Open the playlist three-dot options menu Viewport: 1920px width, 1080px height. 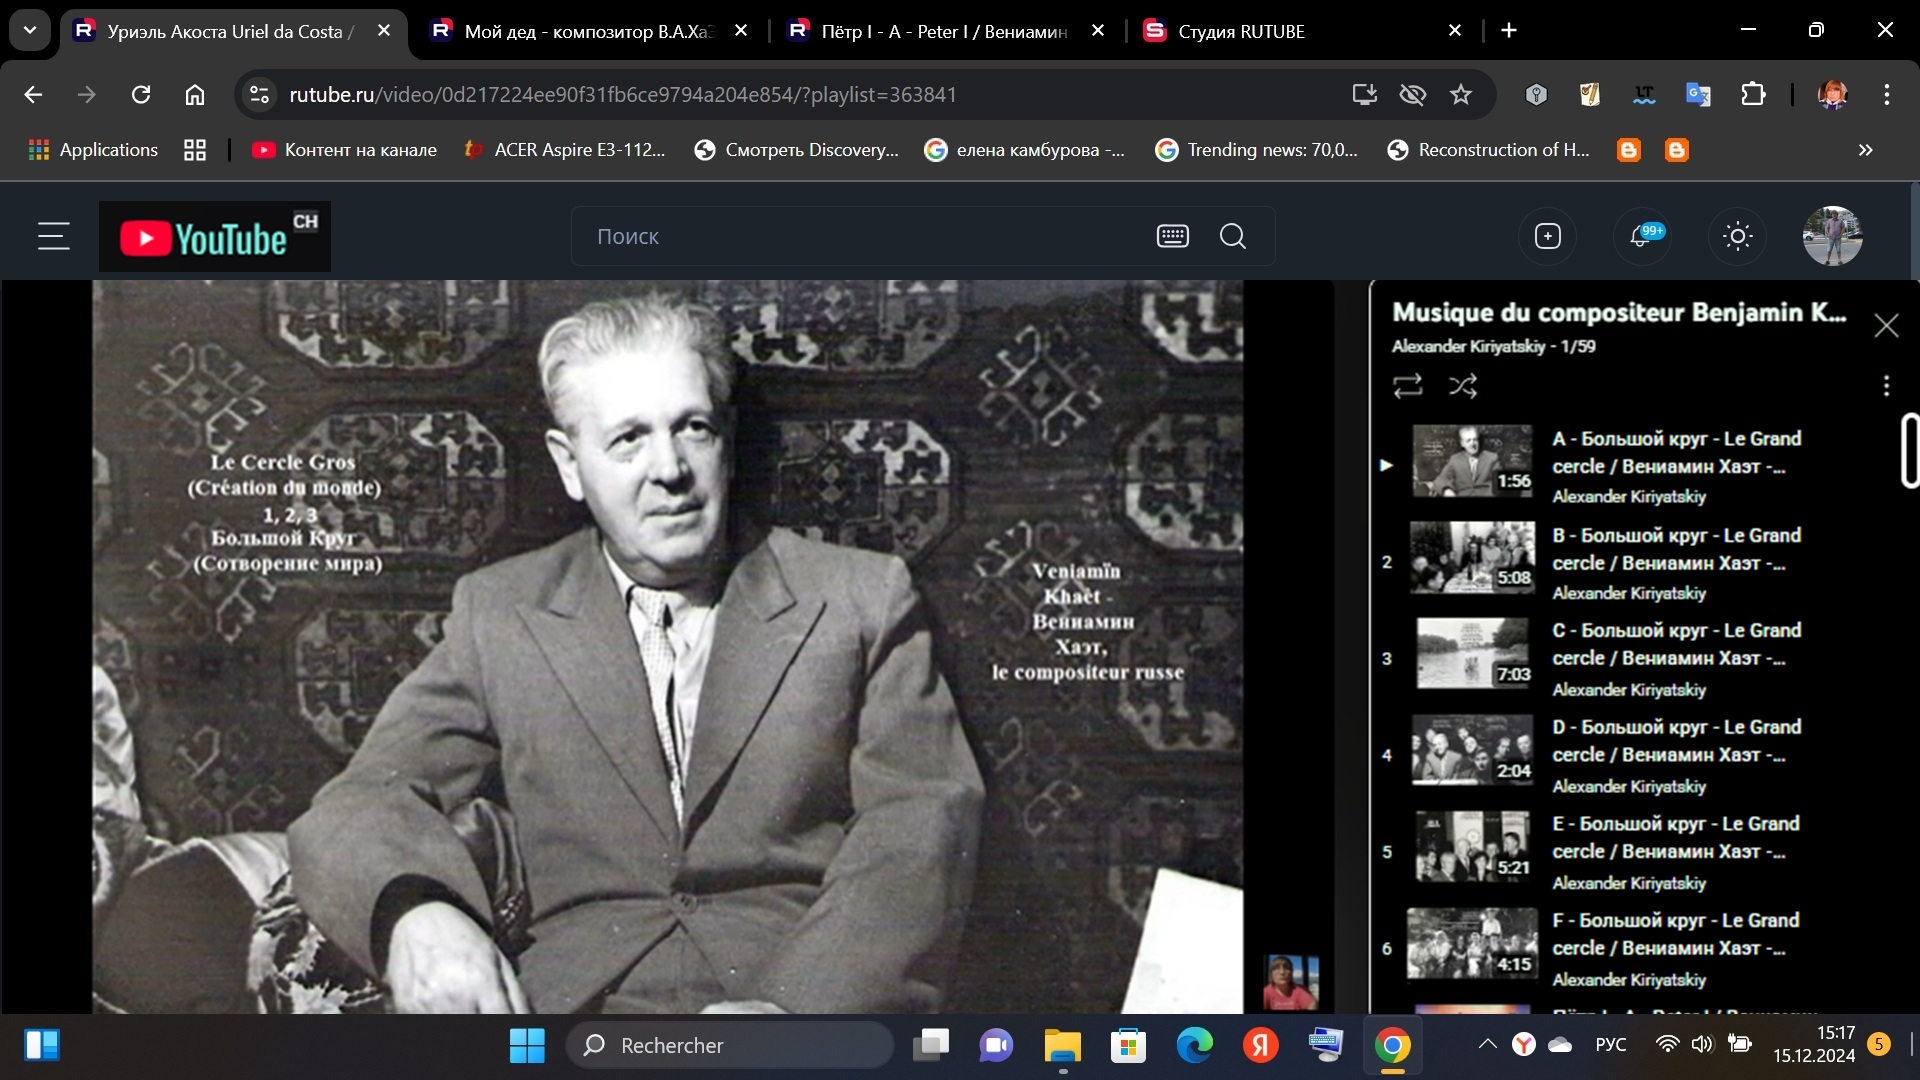pyautogui.click(x=1886, y=386)
